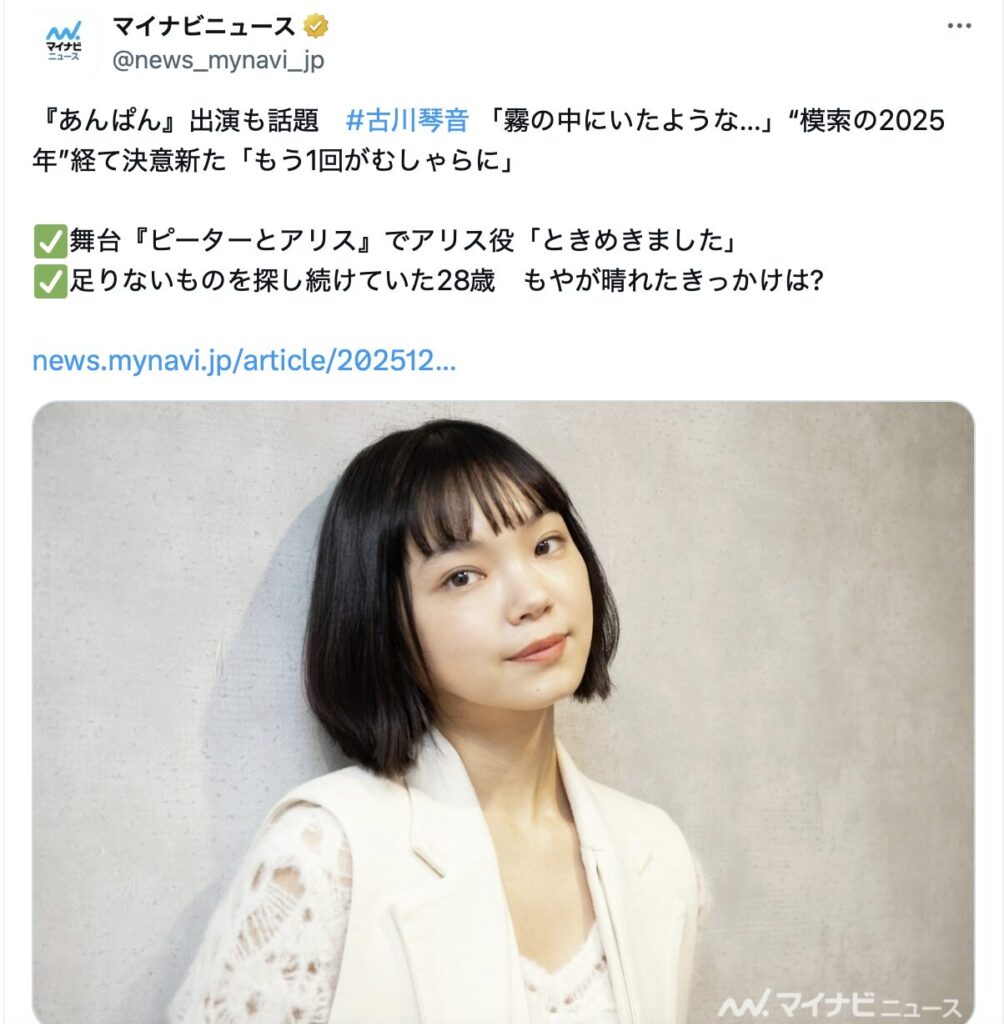Open the attached portrait photo
The height and width of the screenshot is (1024, 1004).
tap(503, 712)
